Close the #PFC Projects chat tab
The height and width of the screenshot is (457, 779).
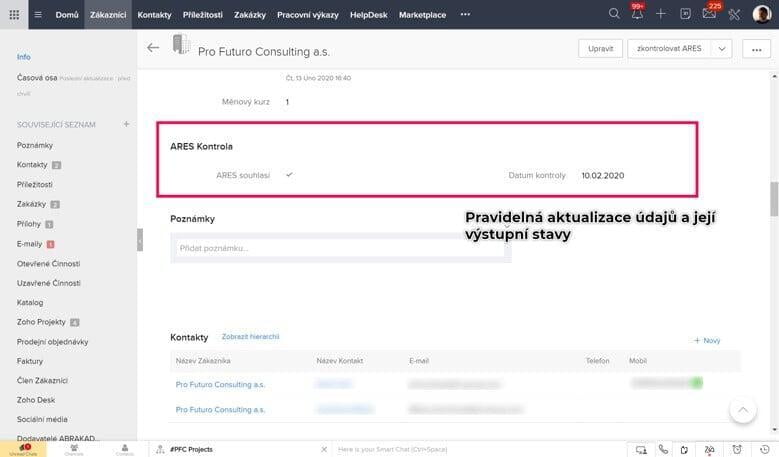click(x=324, y=449)
